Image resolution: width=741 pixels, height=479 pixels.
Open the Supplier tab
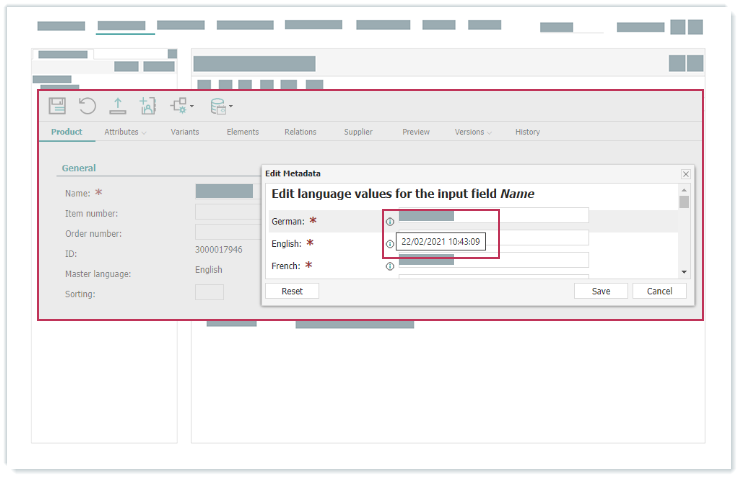coord(358,132)
